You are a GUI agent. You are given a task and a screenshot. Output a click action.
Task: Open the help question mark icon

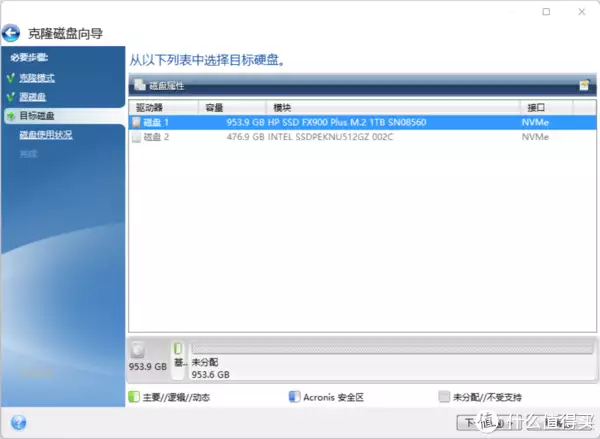pos(18,423)
